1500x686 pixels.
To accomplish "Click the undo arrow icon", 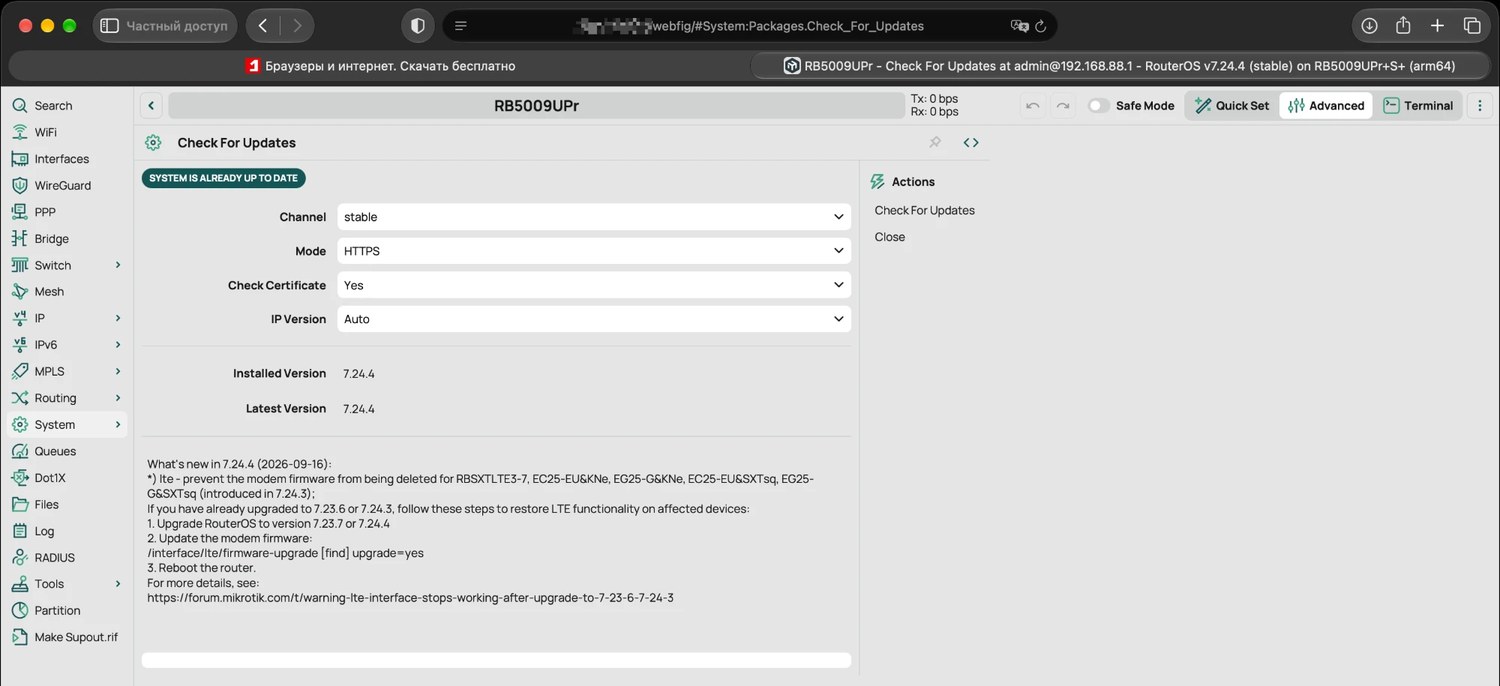I will click(1033, 105).
